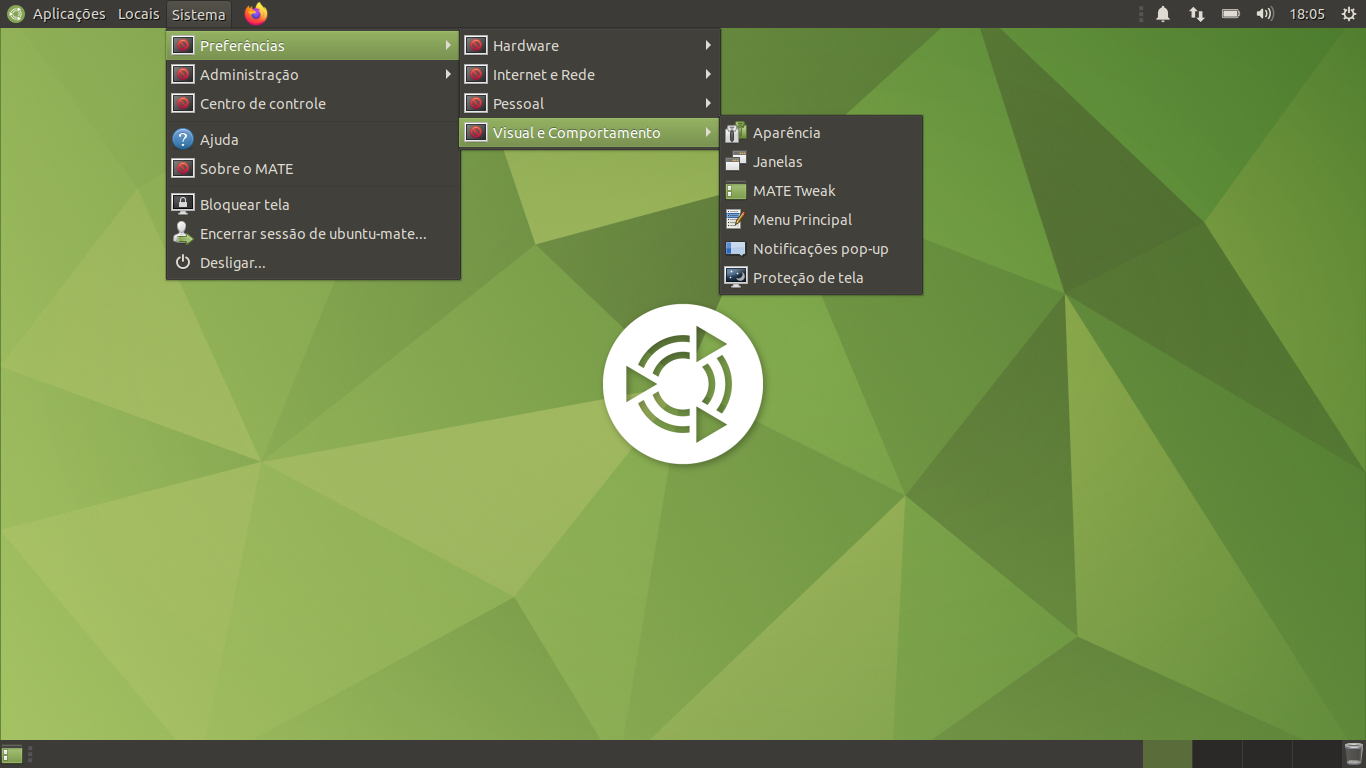The width and height of the screenshot is (1366, 768).
Task: Click the Pessoal submenu icon
Action: pyautogui.click(x=476, y=104)
